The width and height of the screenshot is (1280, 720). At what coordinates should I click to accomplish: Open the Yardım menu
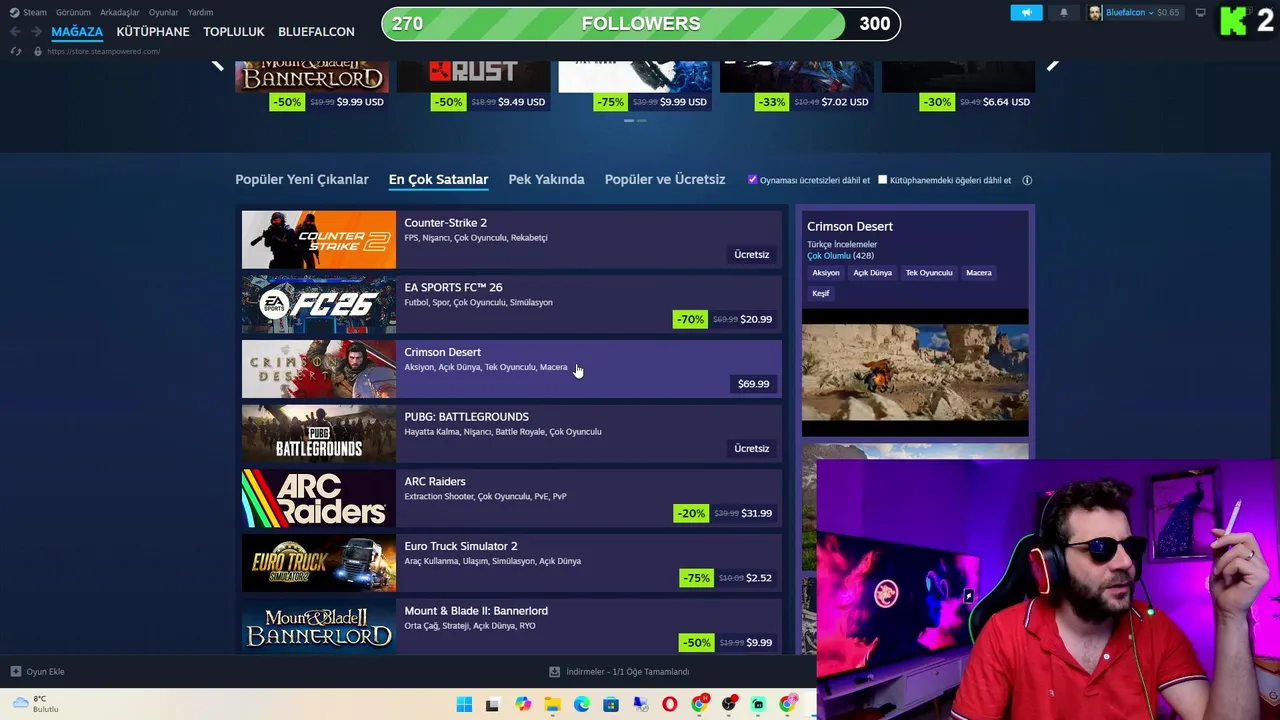click(200, 12)
